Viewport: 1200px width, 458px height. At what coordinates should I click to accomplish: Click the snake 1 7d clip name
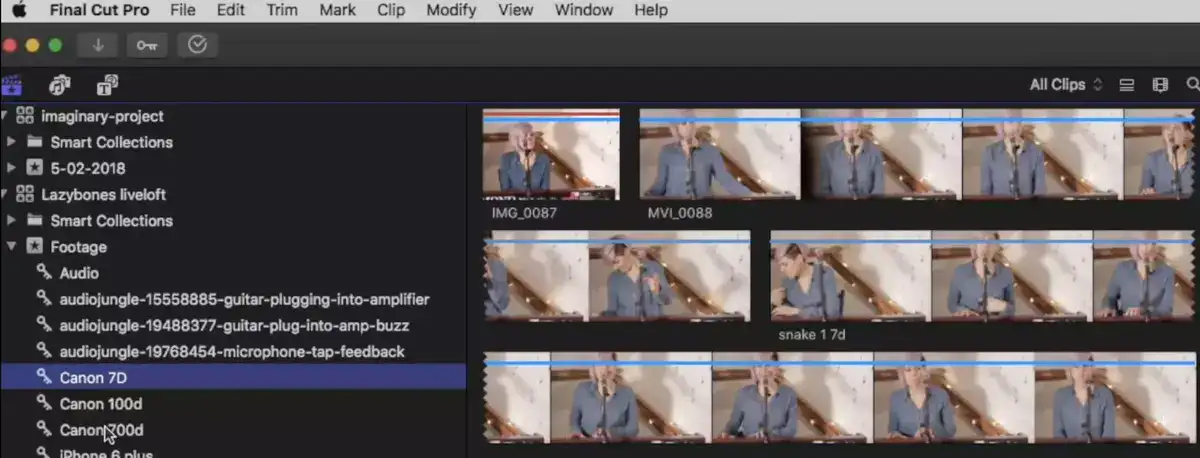(x=811, y=334)
